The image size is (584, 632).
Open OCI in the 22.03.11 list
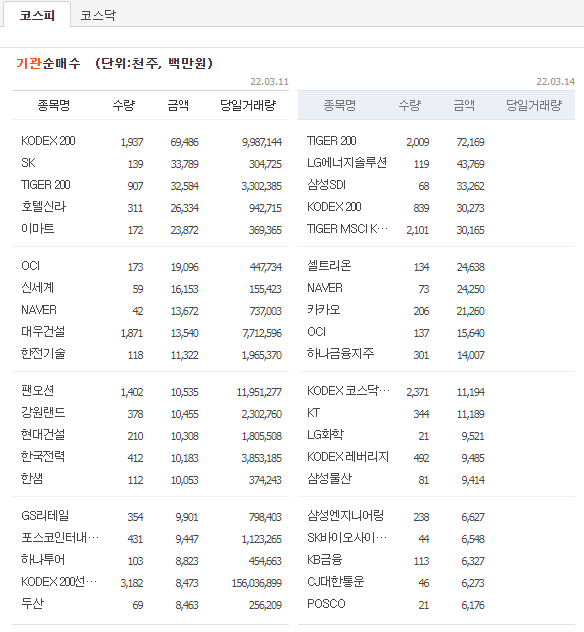coord(30,266)
